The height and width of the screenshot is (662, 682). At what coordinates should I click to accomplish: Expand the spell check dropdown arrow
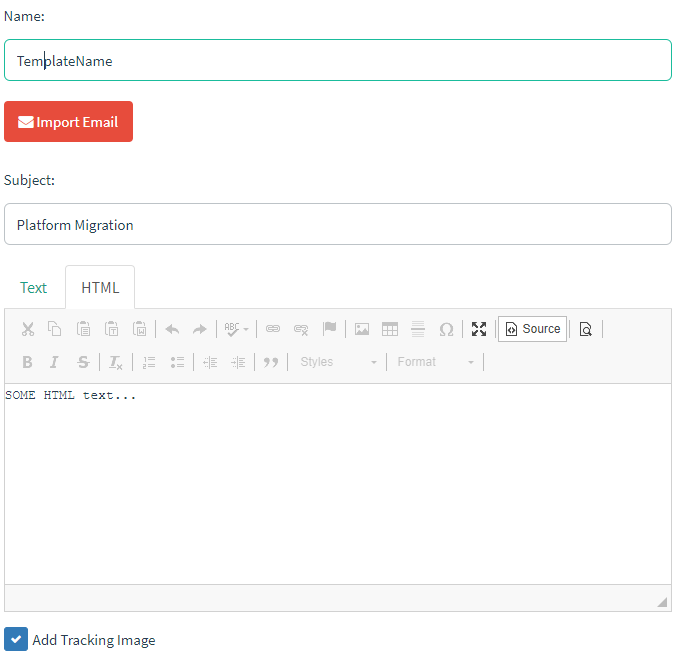(246, 329)
